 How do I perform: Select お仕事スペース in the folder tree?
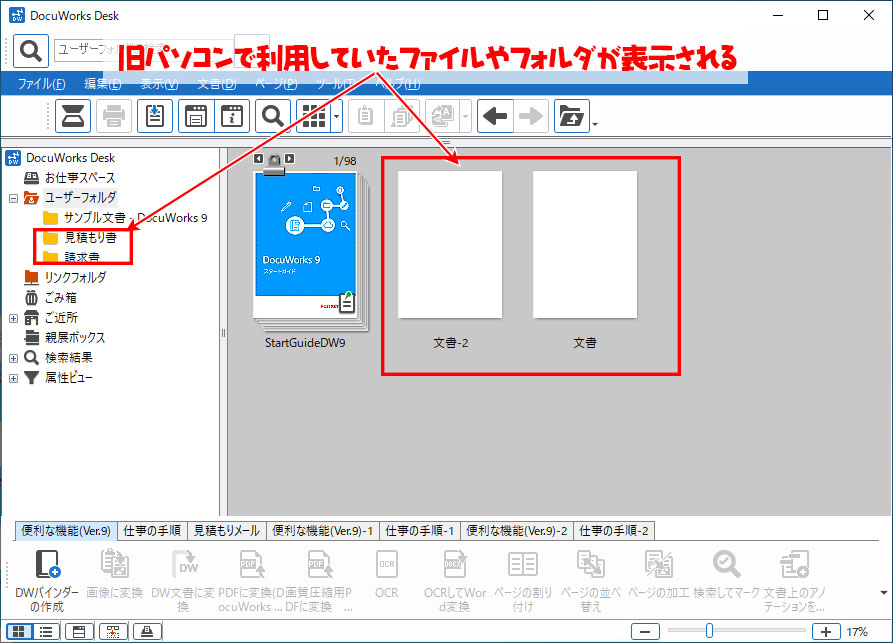(x=80, y=178)
